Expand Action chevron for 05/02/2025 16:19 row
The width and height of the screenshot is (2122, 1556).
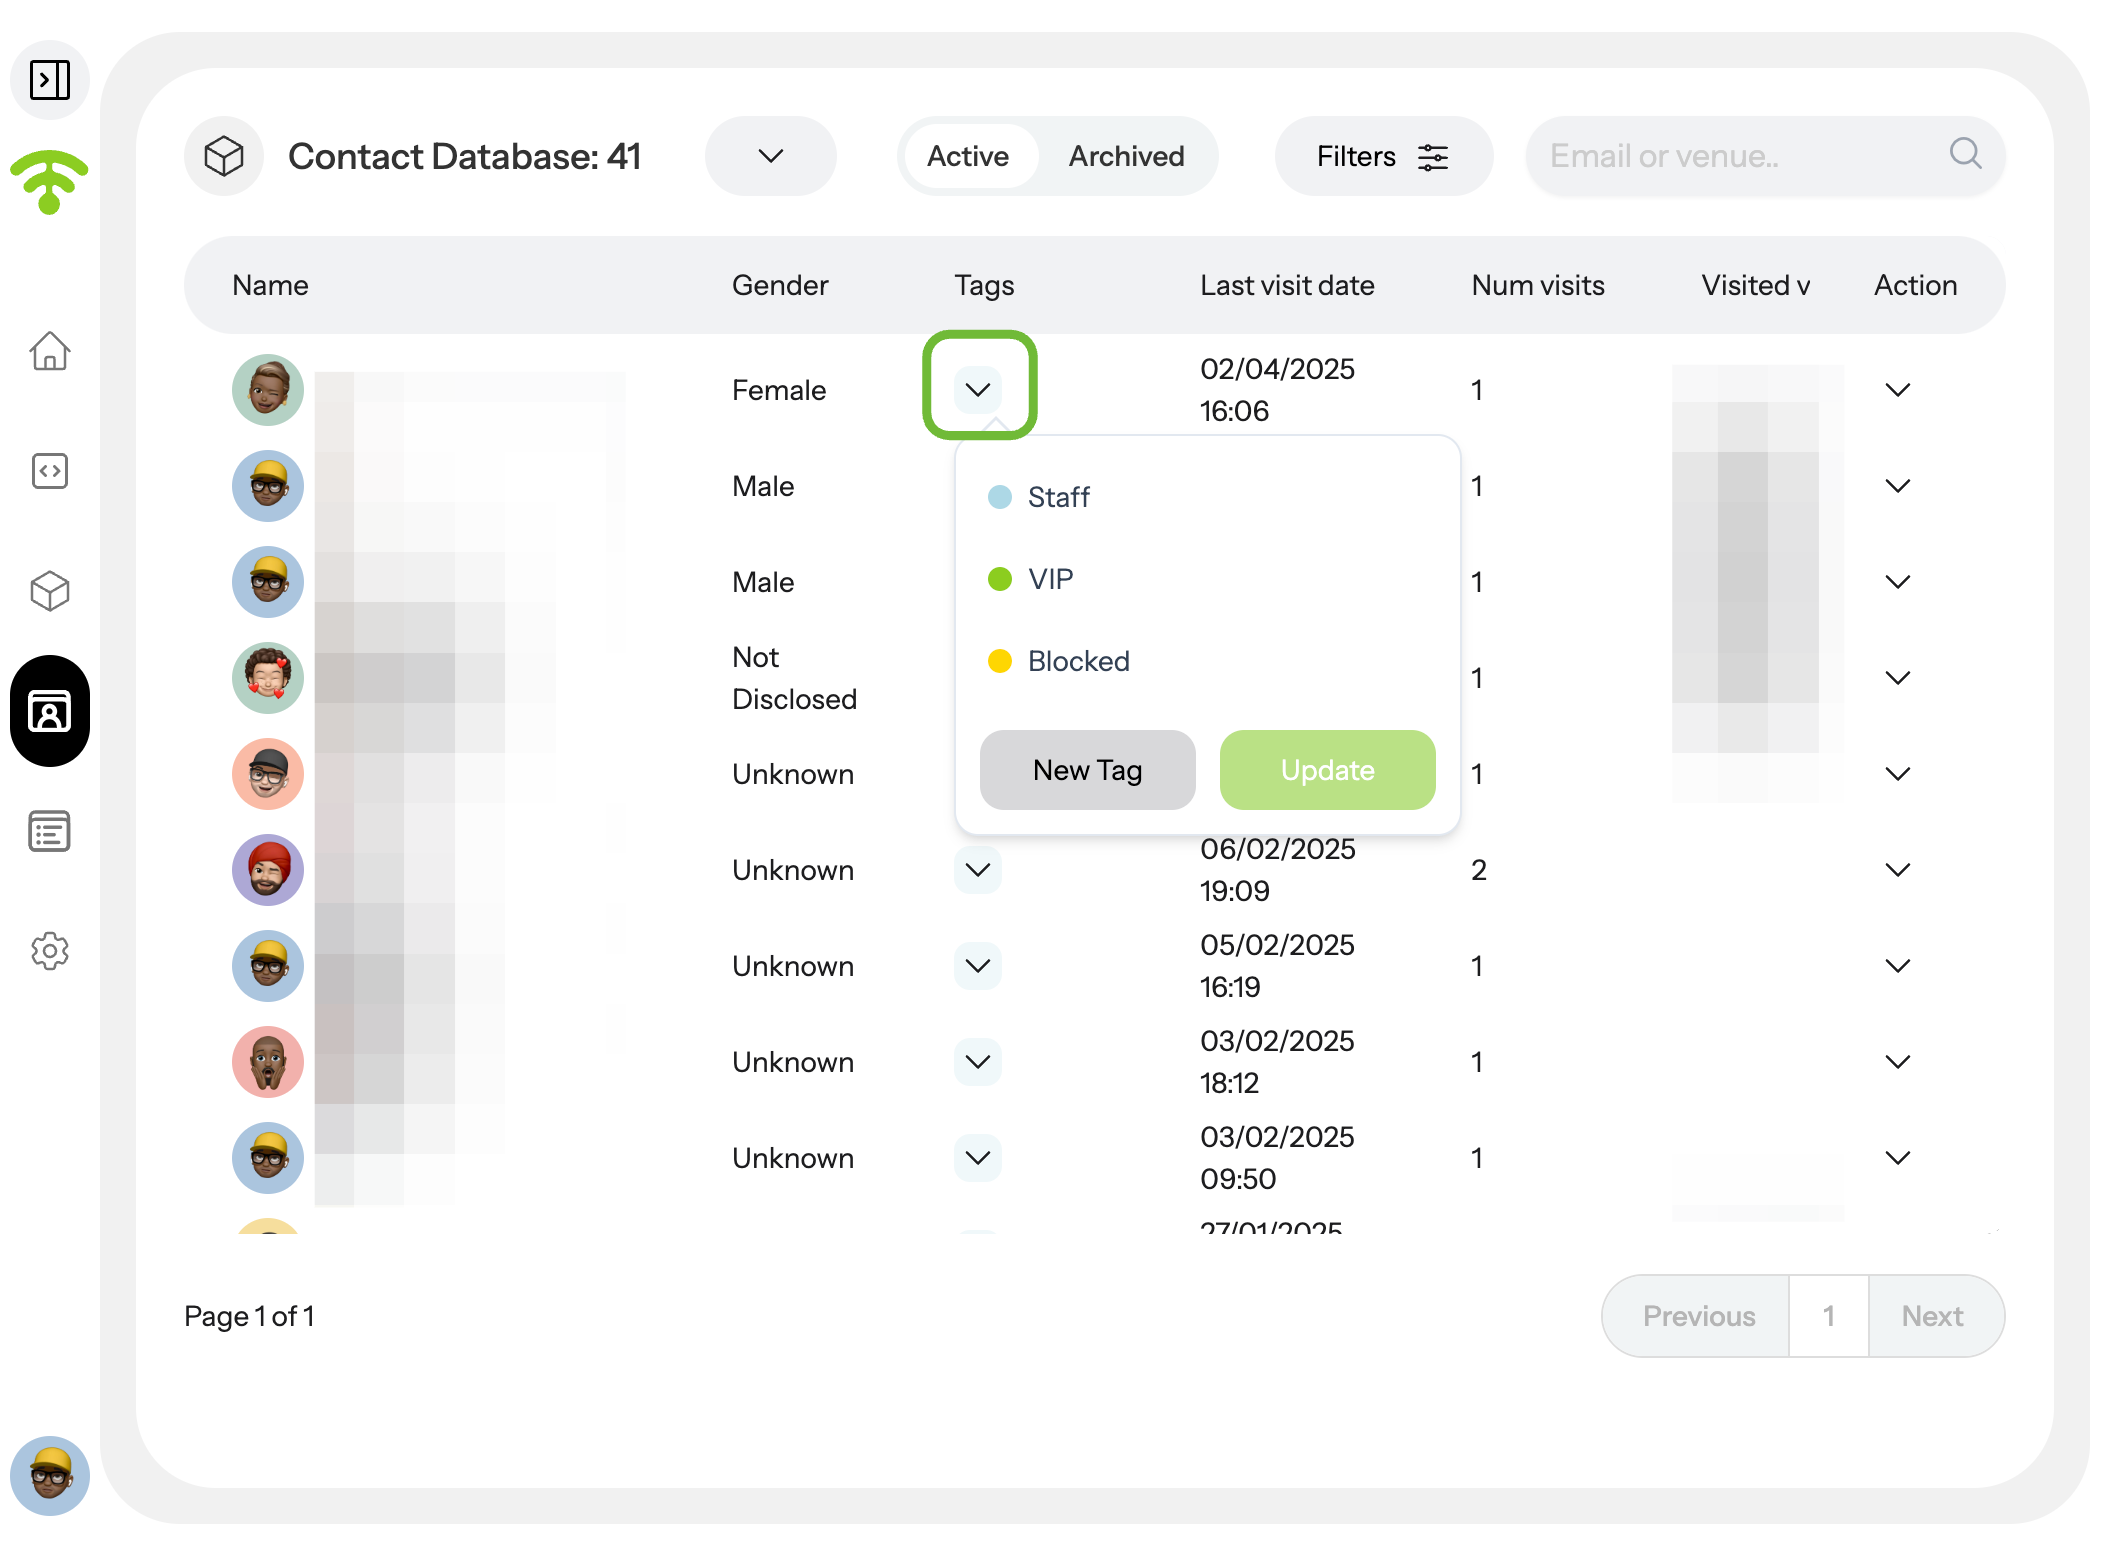pos(1897,966)
